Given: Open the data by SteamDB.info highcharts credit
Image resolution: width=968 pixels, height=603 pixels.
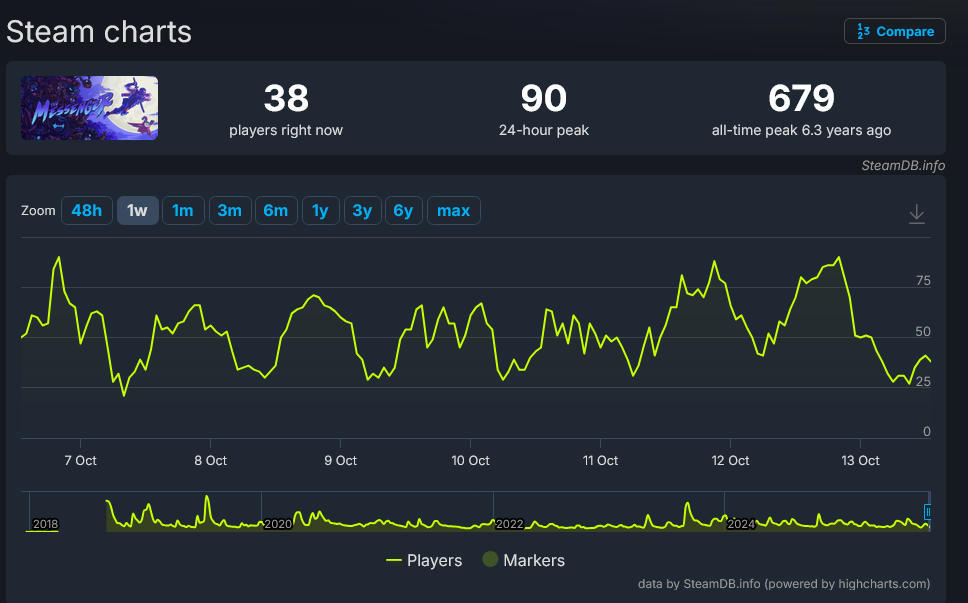Looking at the screenshot, I should click(x=783, y=584).
